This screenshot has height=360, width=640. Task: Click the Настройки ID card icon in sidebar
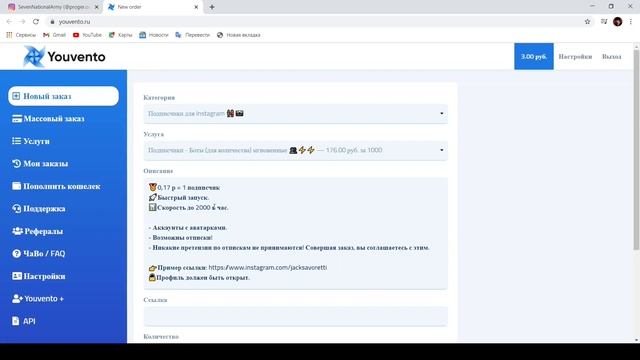coord(17,276)
